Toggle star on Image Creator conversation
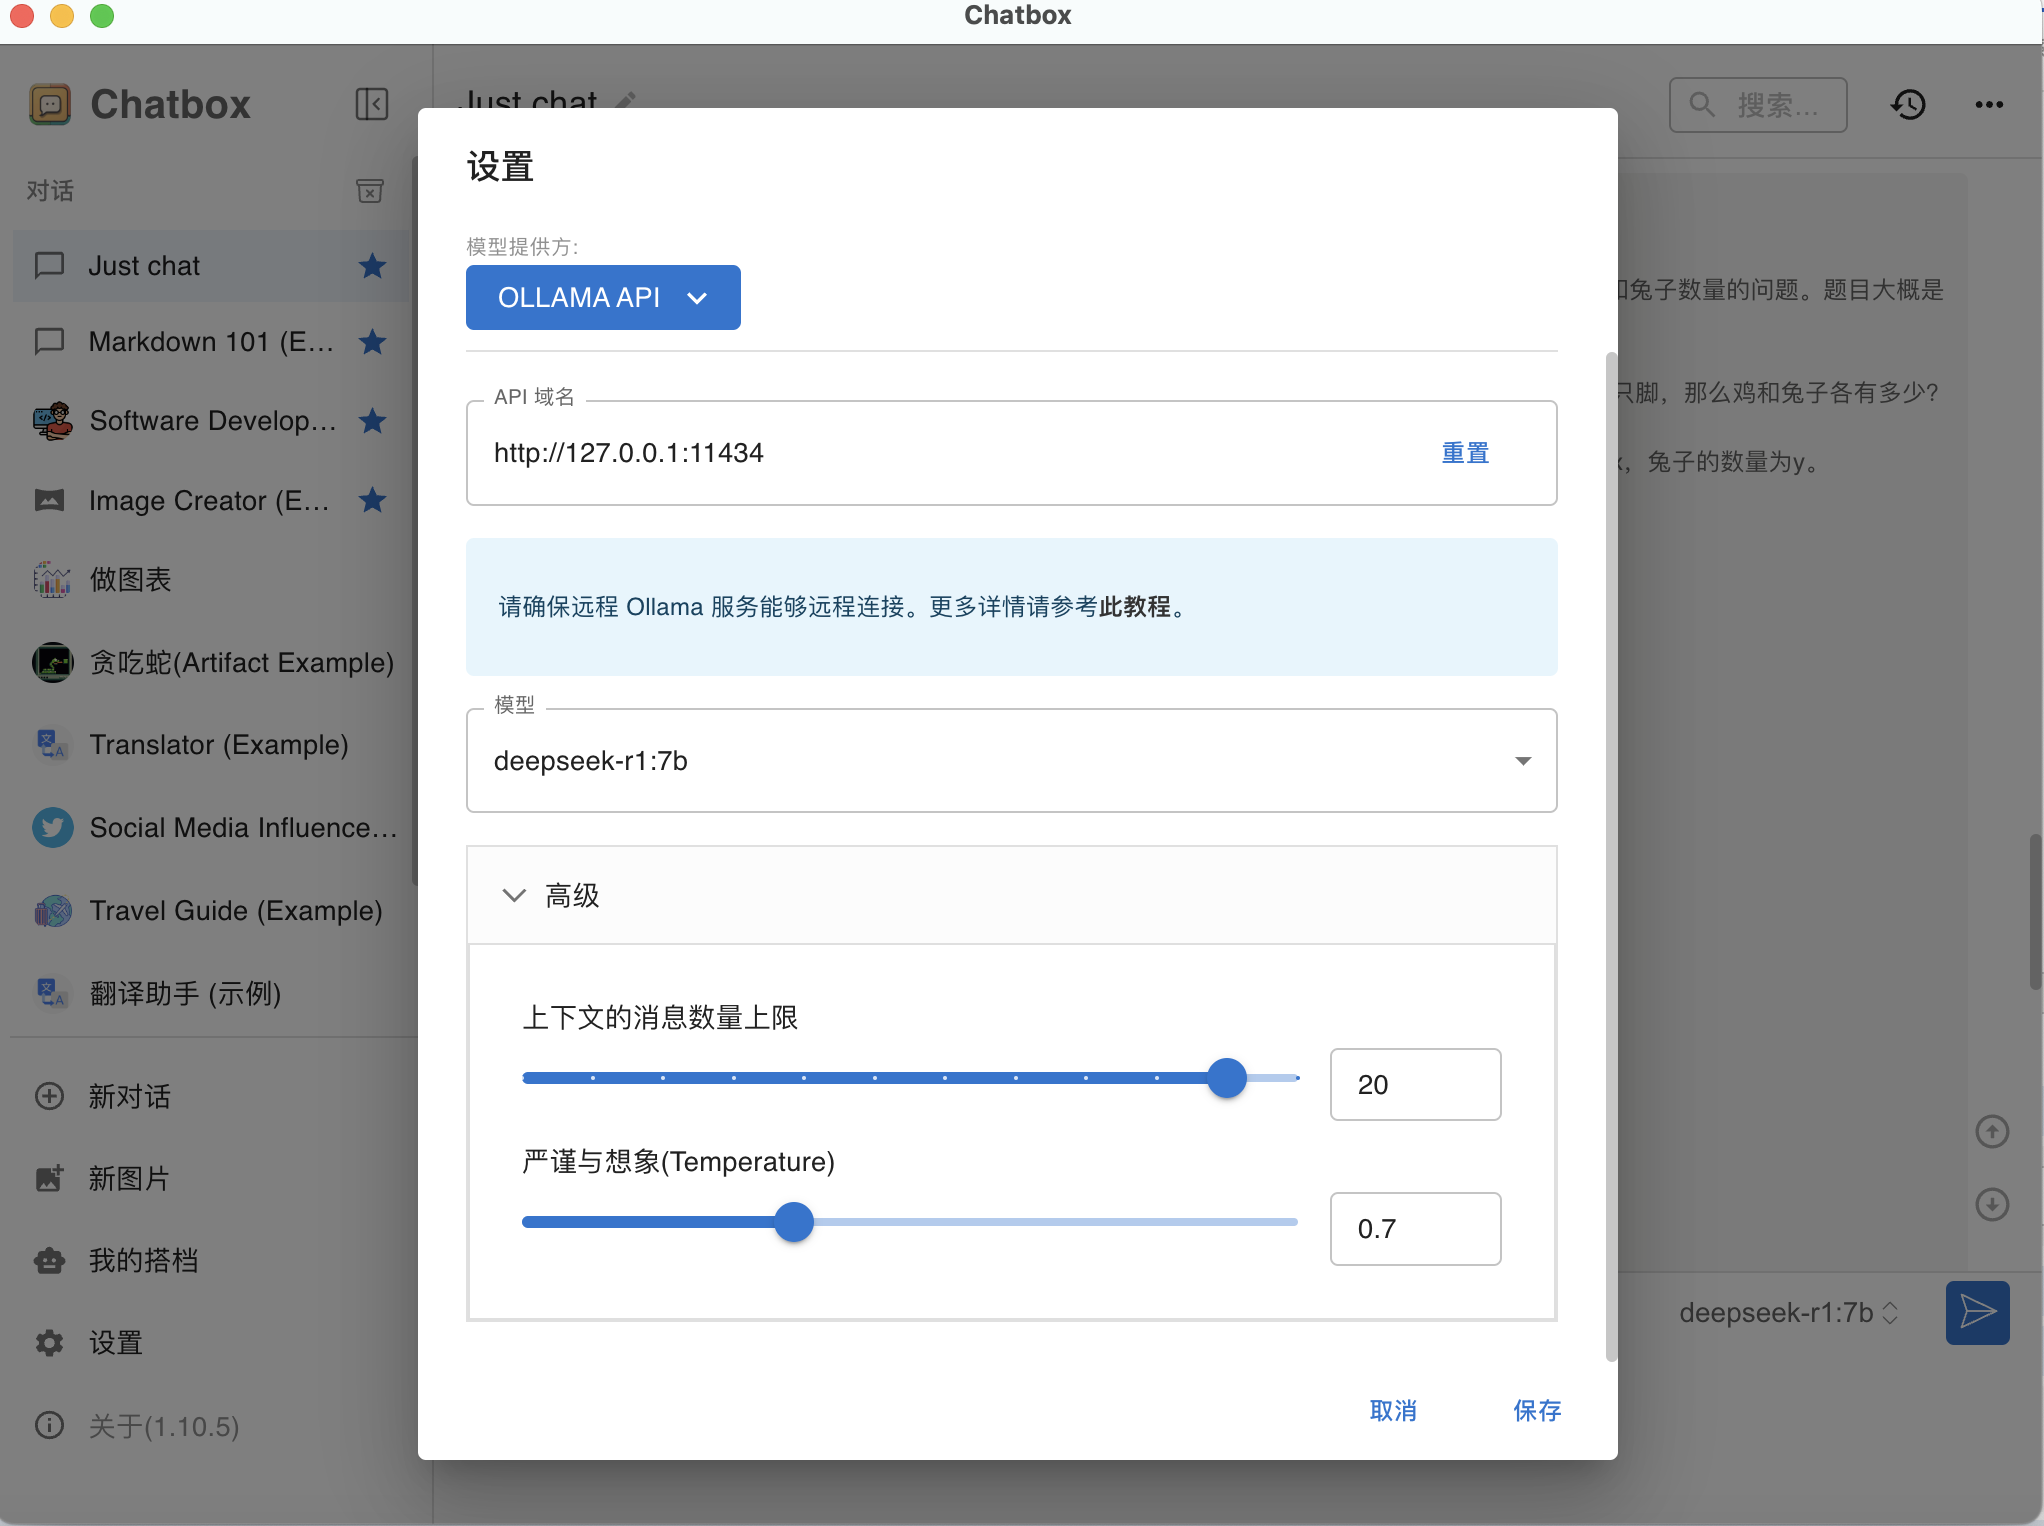This screenshot has width=2044, height=1526. click(x=372, y=500)
